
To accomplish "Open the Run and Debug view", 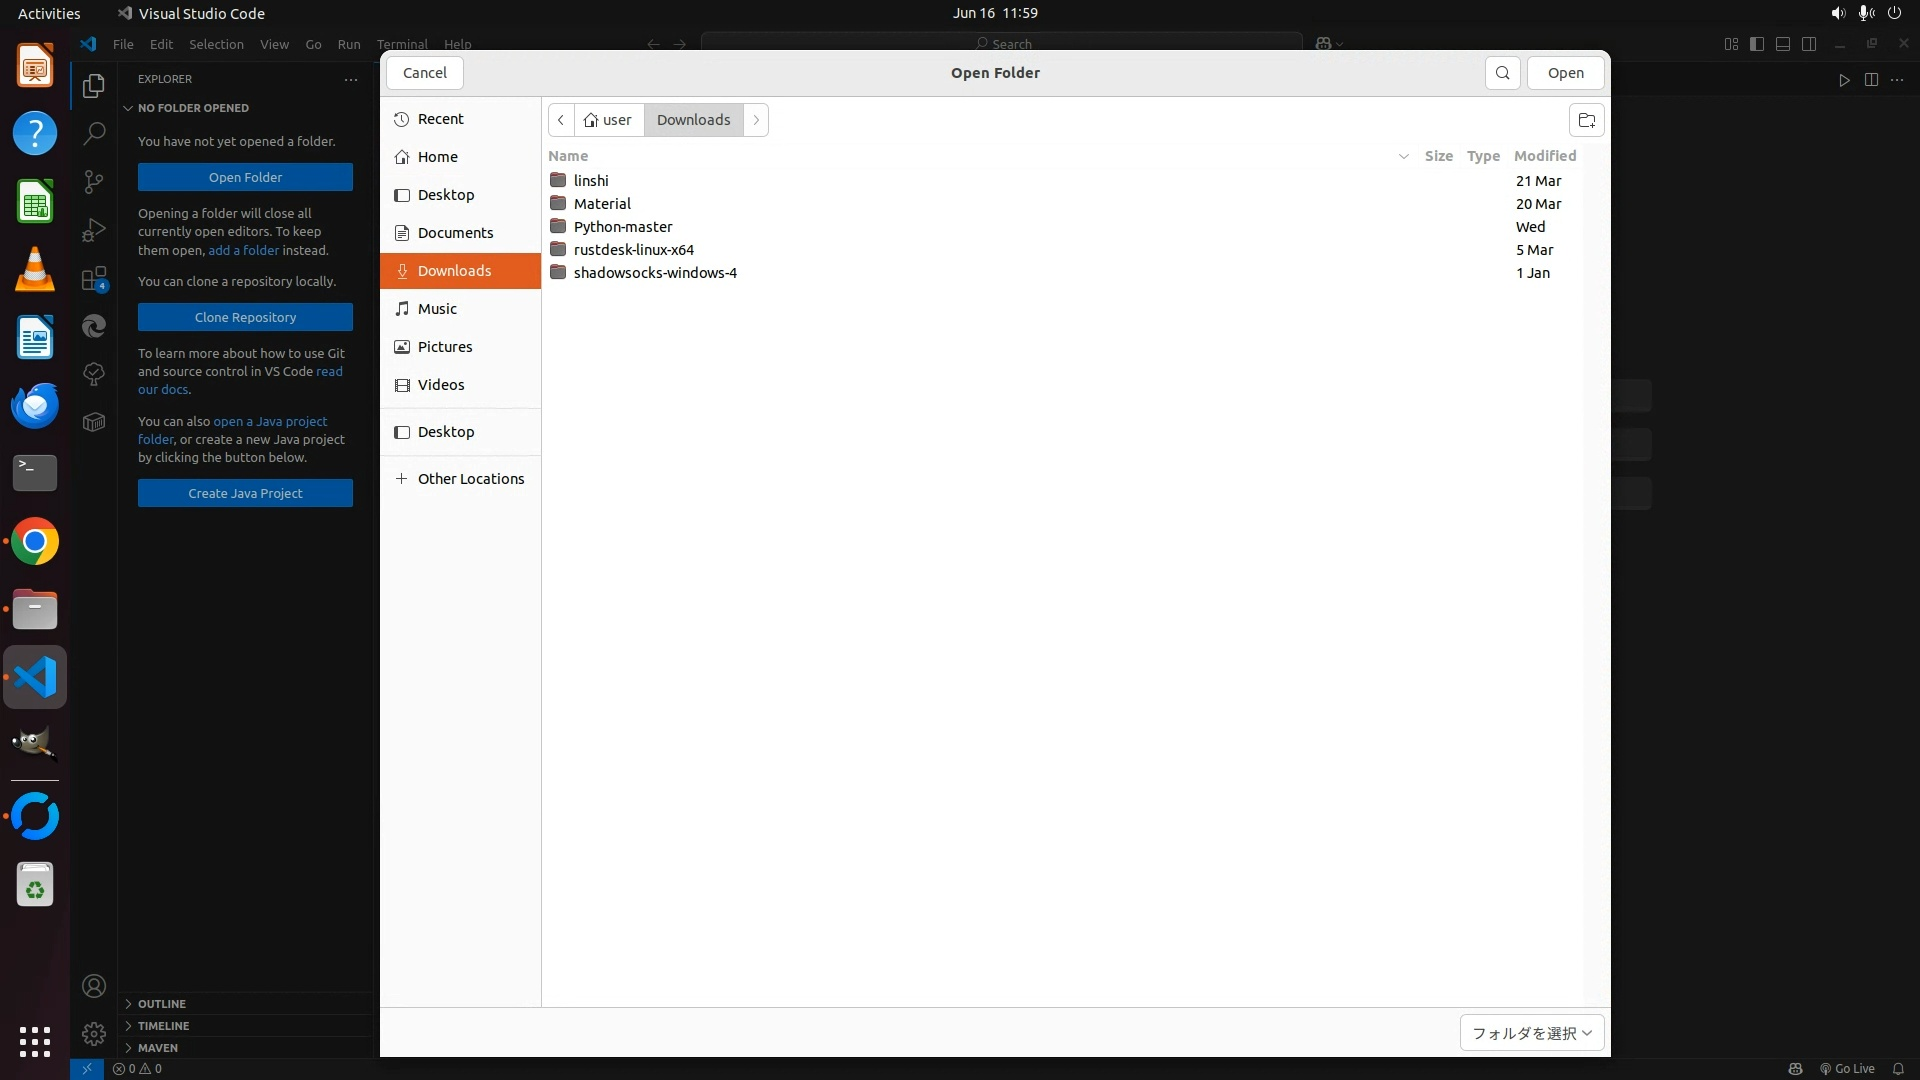I will tap(94, 230).
